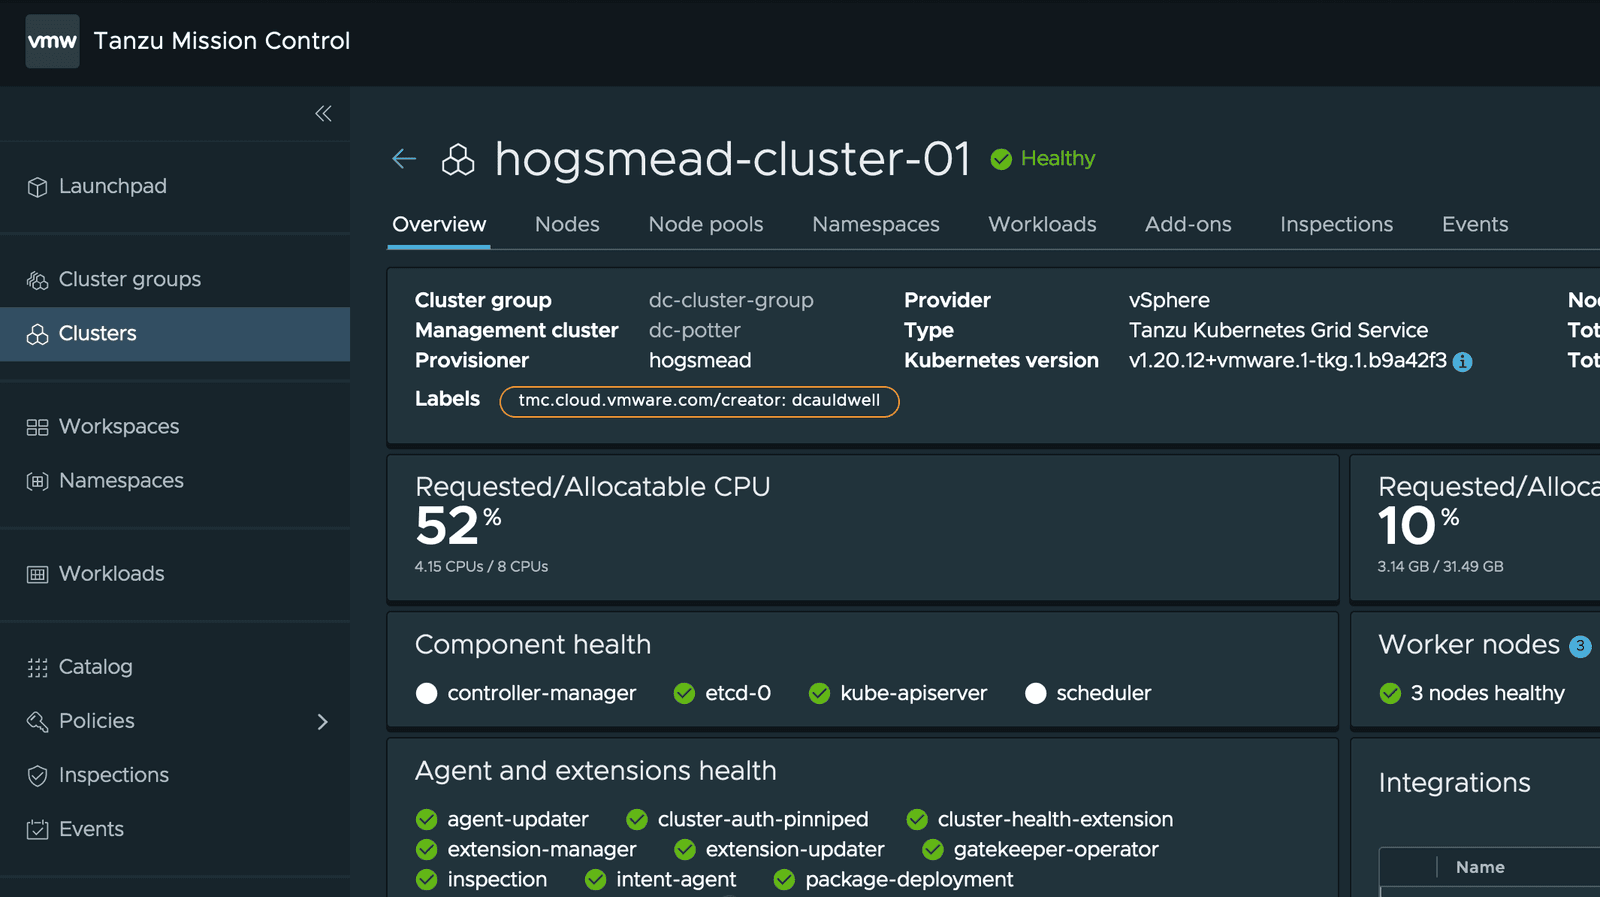Viewport: 1600px width, 897px height.
Task: Click the Kubernetes version info icon
Action: click(x=1462, y=362)
